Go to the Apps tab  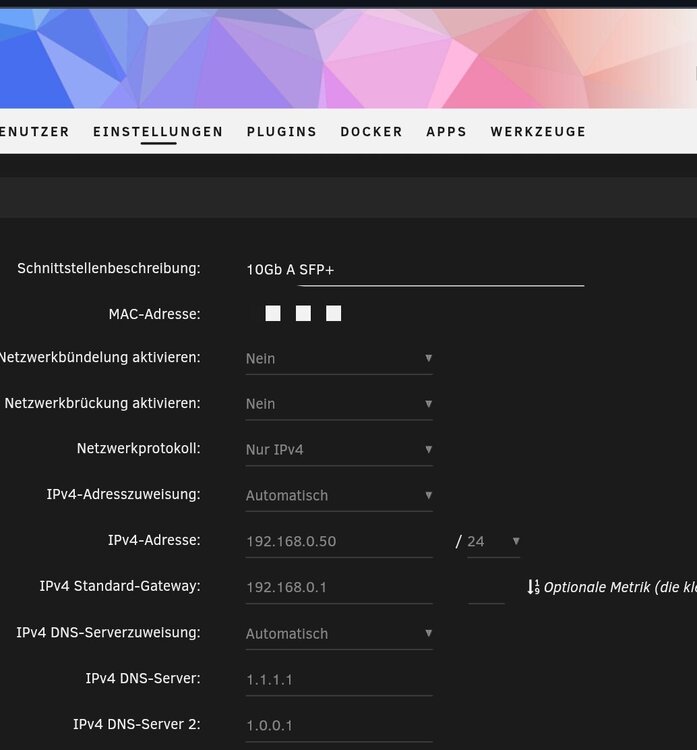[x=446, y=132]
